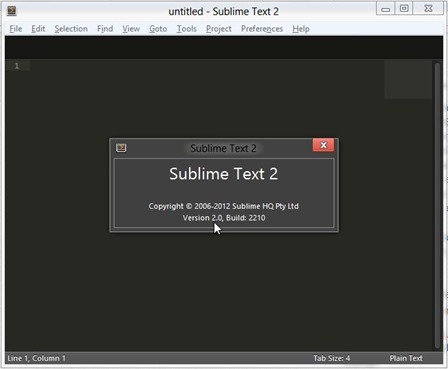The image size is (448, 369).
Task: Click the large Sublime Text 2 heading in dialog
Action: [x=223, y=174]
